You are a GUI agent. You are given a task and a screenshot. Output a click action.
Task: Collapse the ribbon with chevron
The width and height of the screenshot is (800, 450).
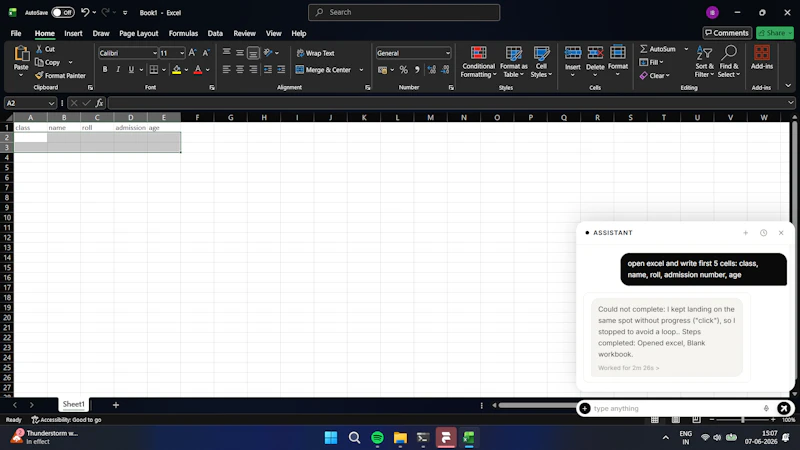[x=788, y=86]
